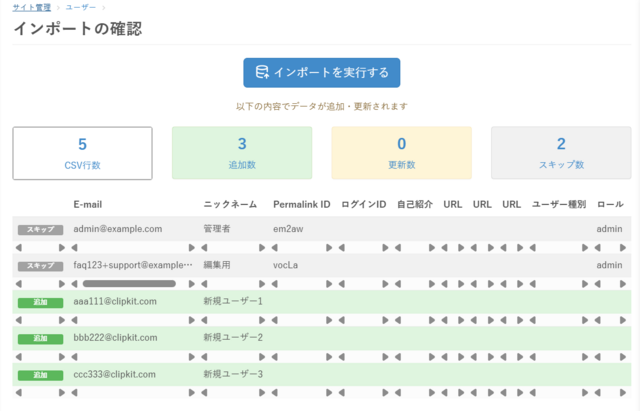Click the scrollbar thumb under faq123+support email
Viewport: 640px width, 411px height.
click(129, 284)
